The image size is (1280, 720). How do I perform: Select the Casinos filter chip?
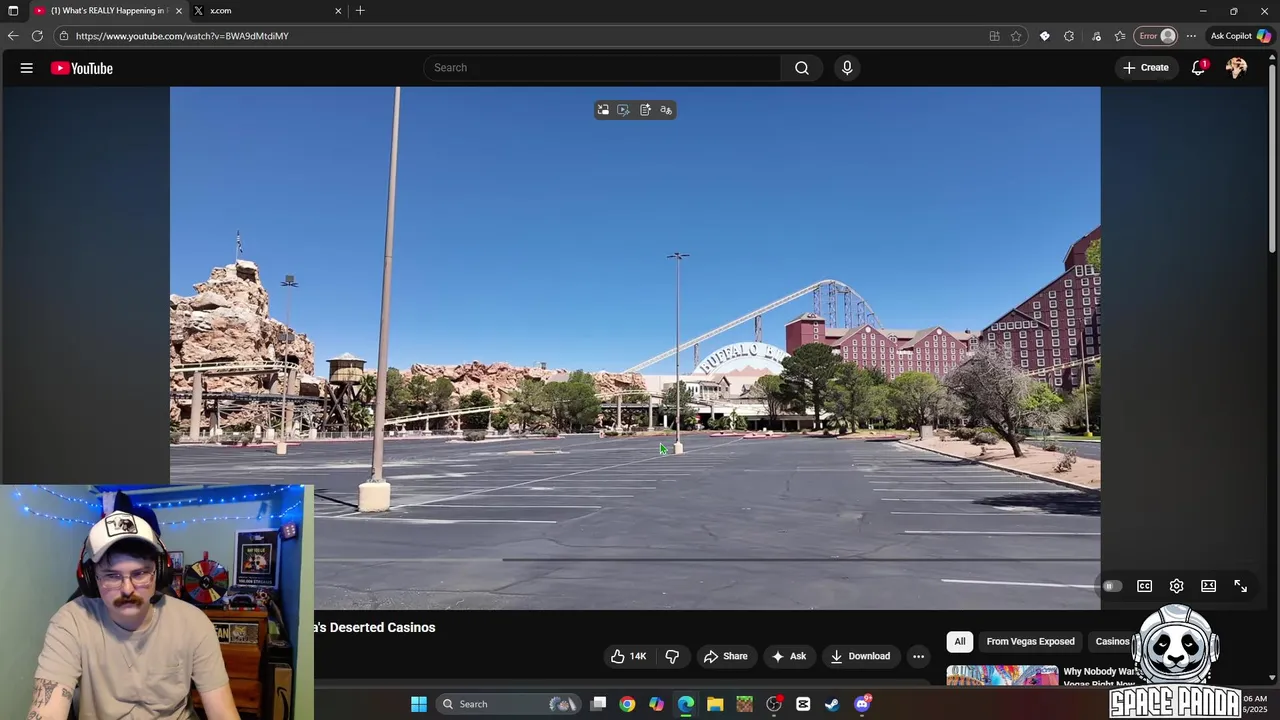click(1112, 641)
